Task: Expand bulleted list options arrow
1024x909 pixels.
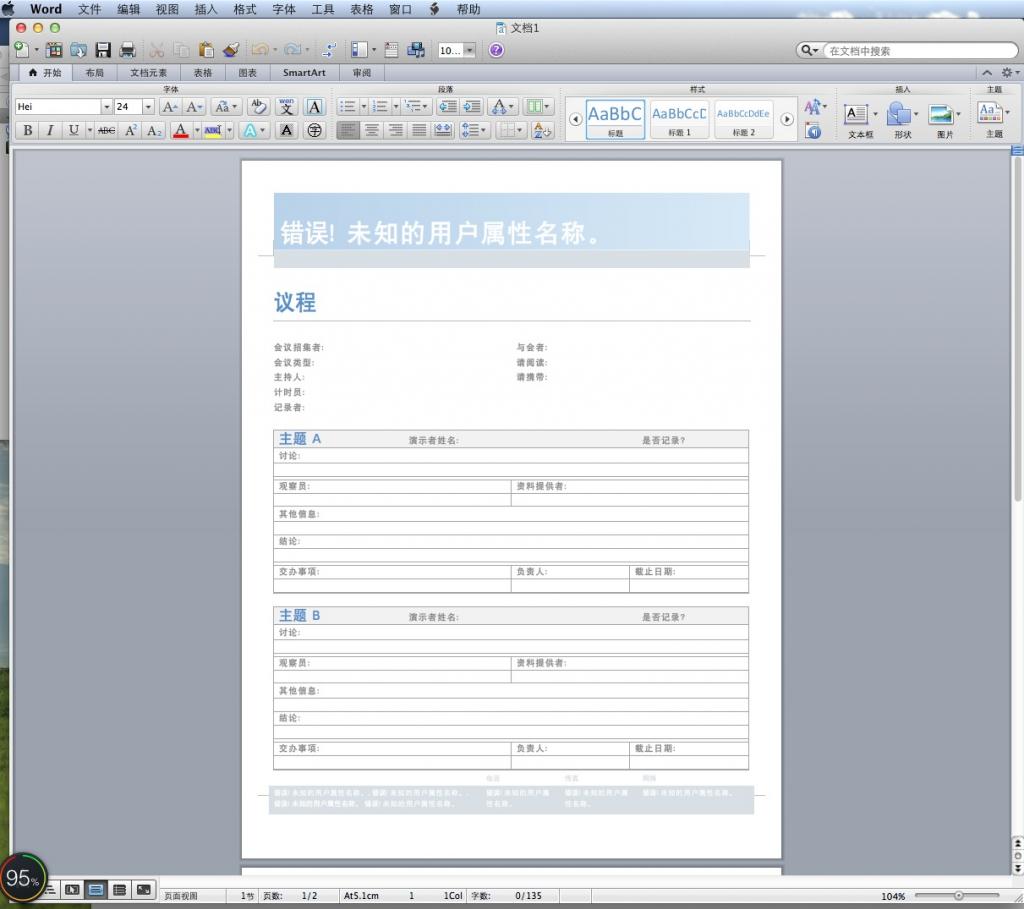Action: click(364, 106)
